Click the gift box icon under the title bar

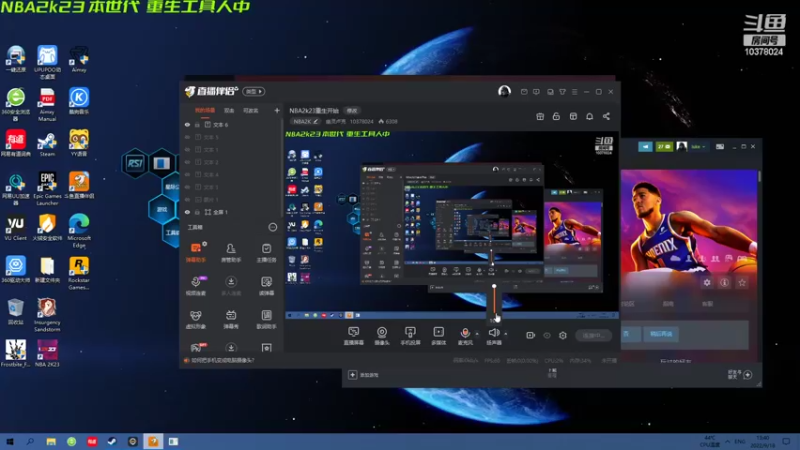pos(540,116)
